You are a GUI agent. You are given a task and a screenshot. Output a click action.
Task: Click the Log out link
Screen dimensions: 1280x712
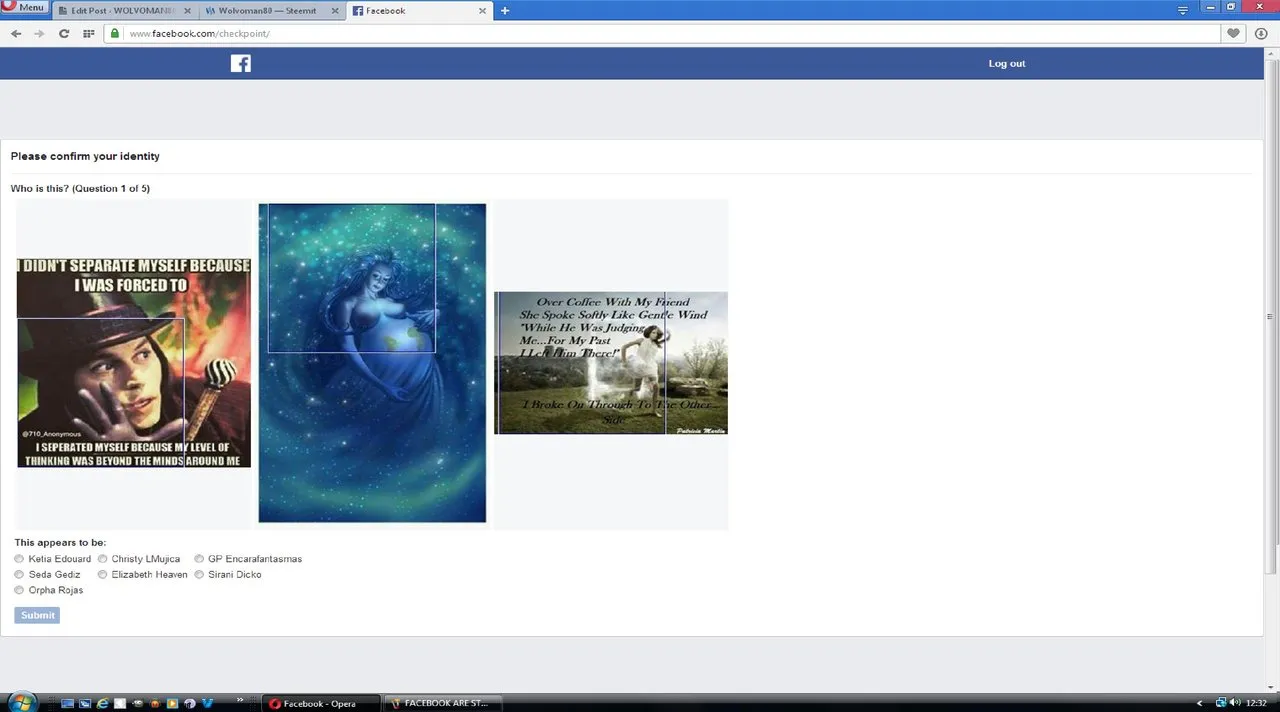pyautogui.click(x=1007, y=63)
